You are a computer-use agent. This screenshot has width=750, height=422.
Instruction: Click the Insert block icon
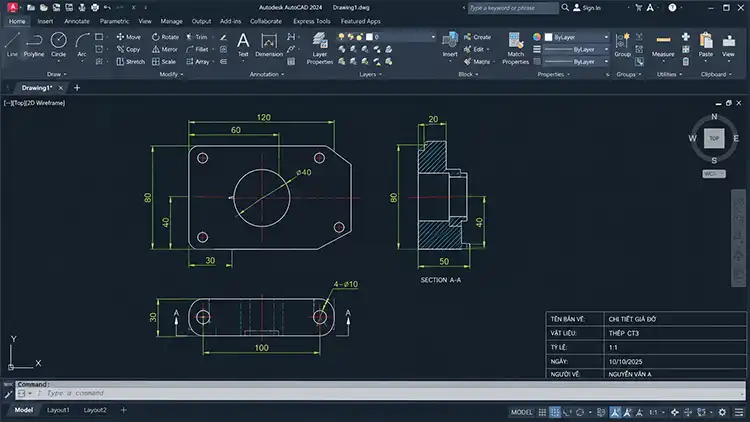pos(450,45)
